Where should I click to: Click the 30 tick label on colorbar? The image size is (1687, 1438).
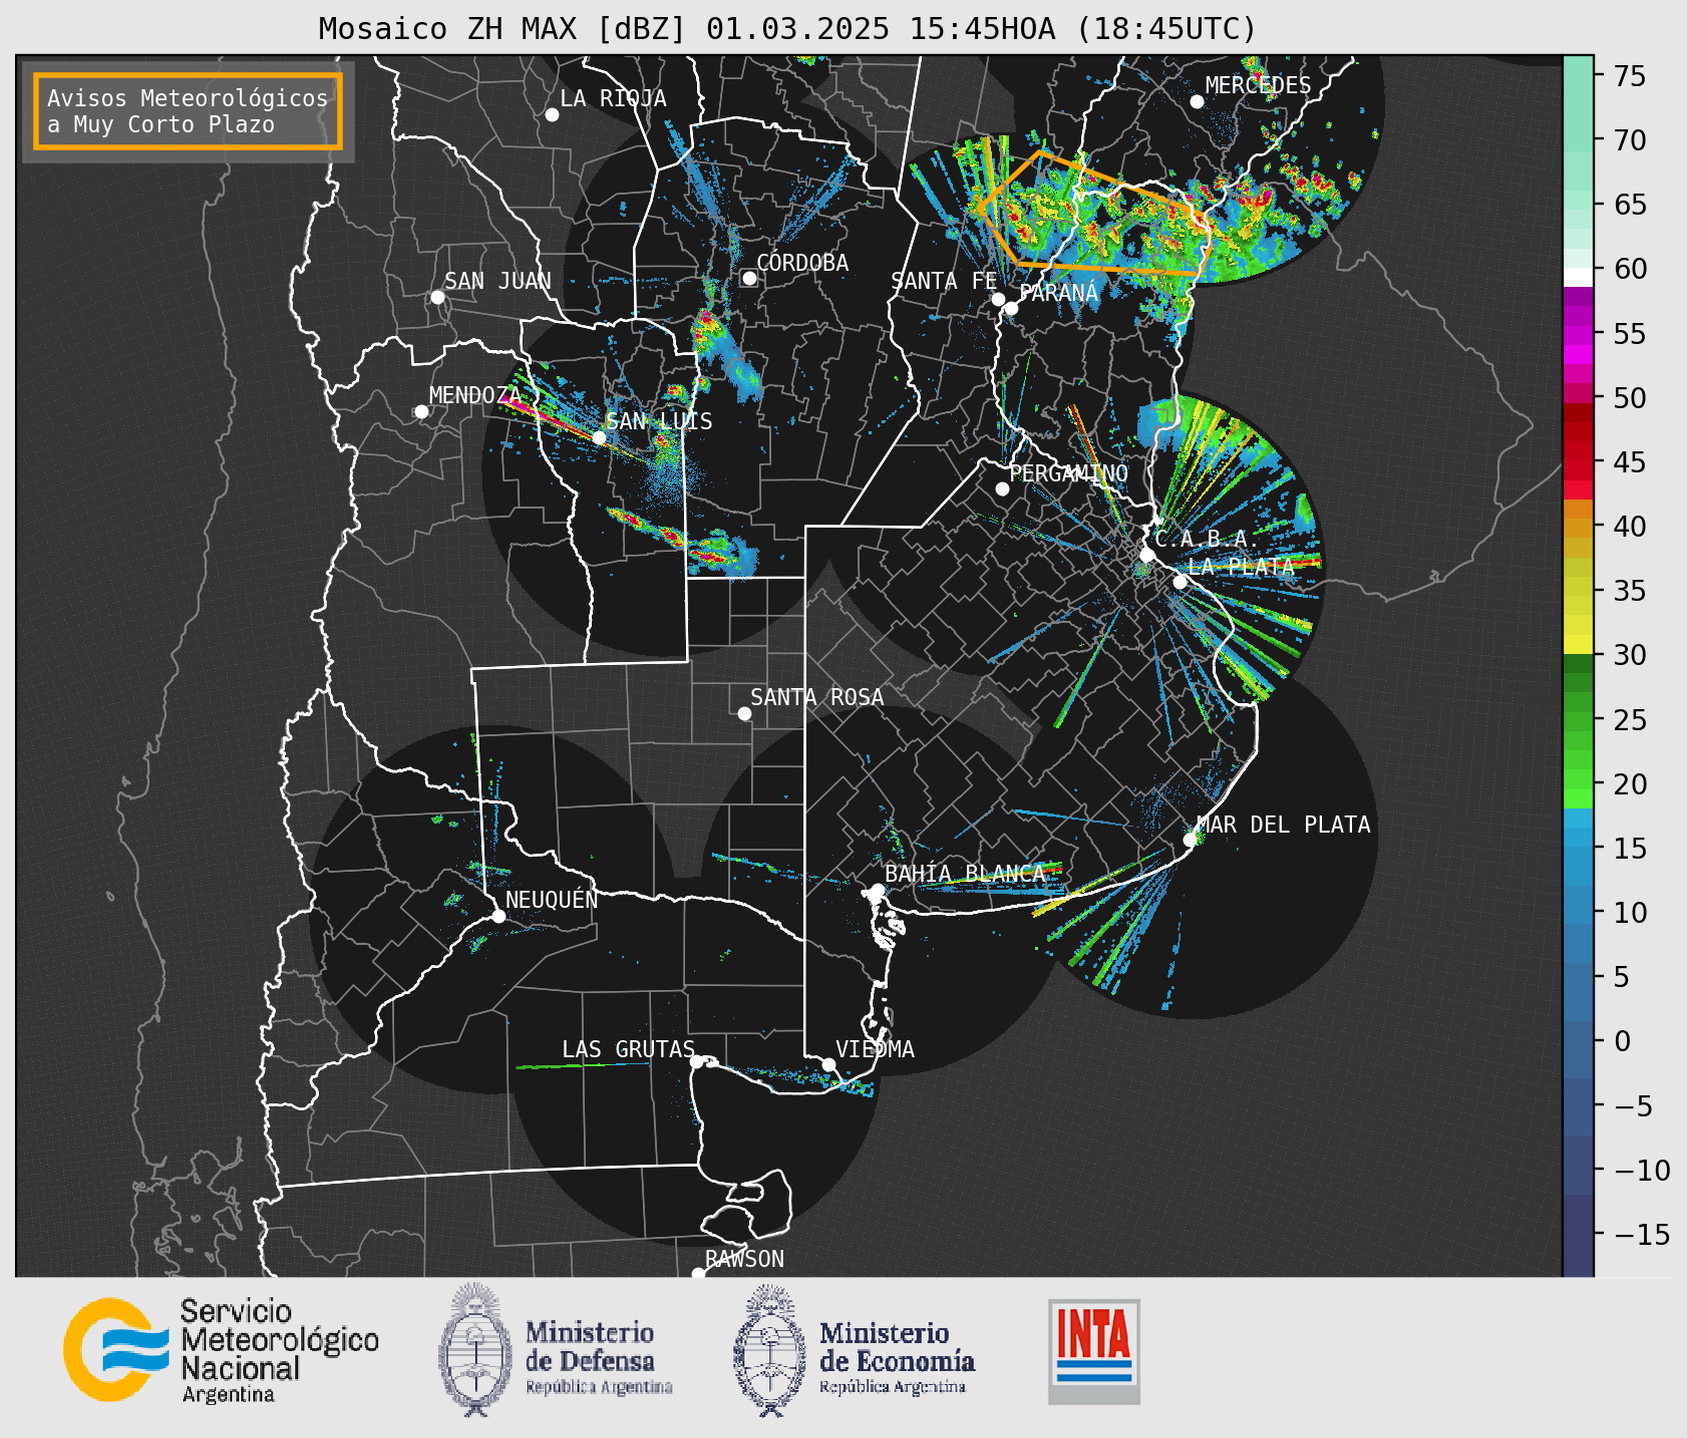tap(1629, 655)
